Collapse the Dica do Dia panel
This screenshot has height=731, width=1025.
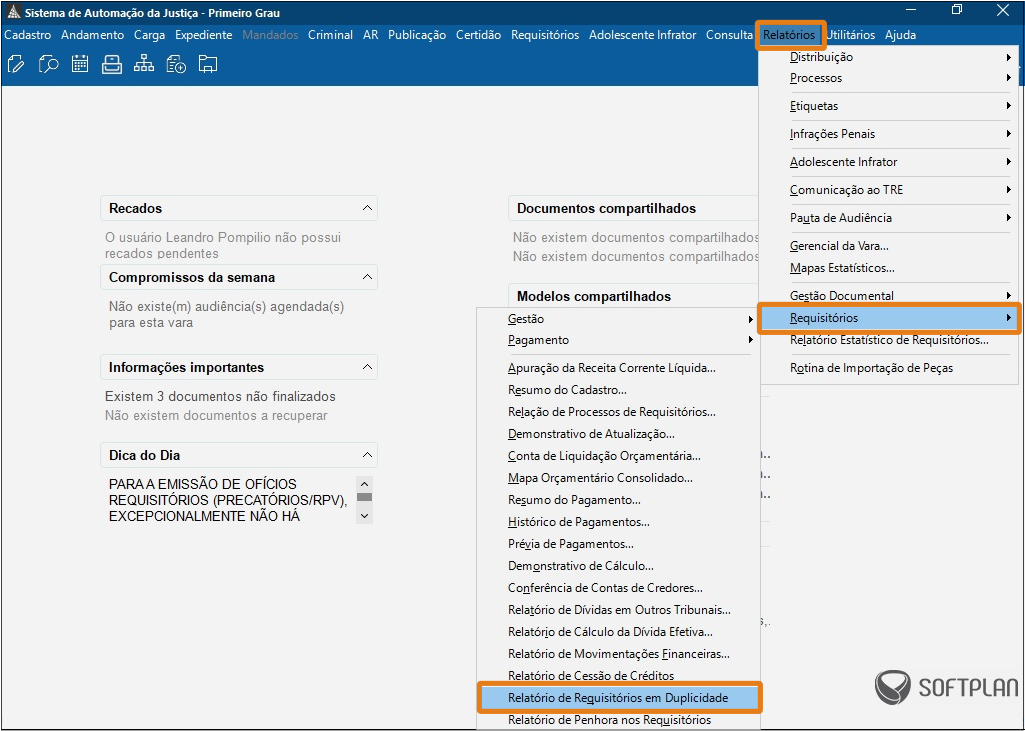[367, 455]
